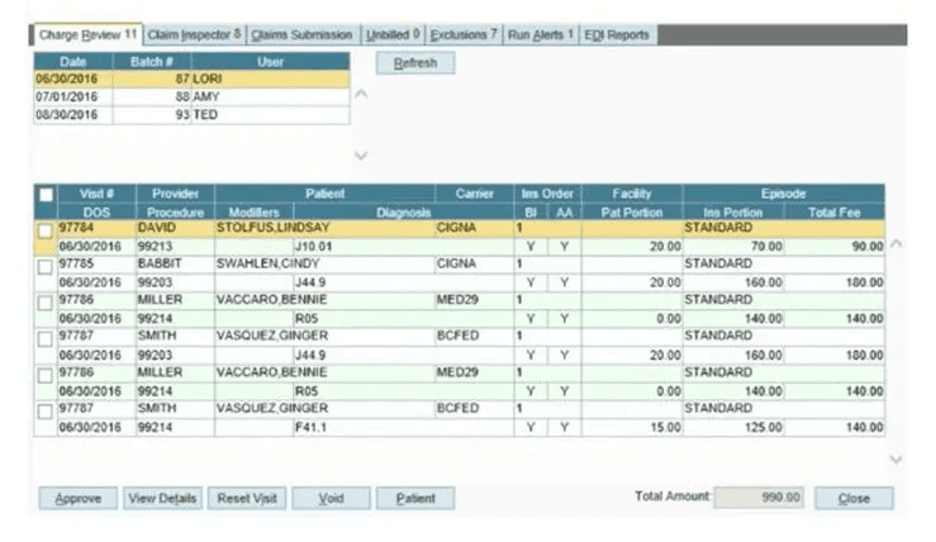Check the select-all checkbox in table header
The width and height of the screenshot is (936, 542).
pyautogui.click(x=46, y=194)
